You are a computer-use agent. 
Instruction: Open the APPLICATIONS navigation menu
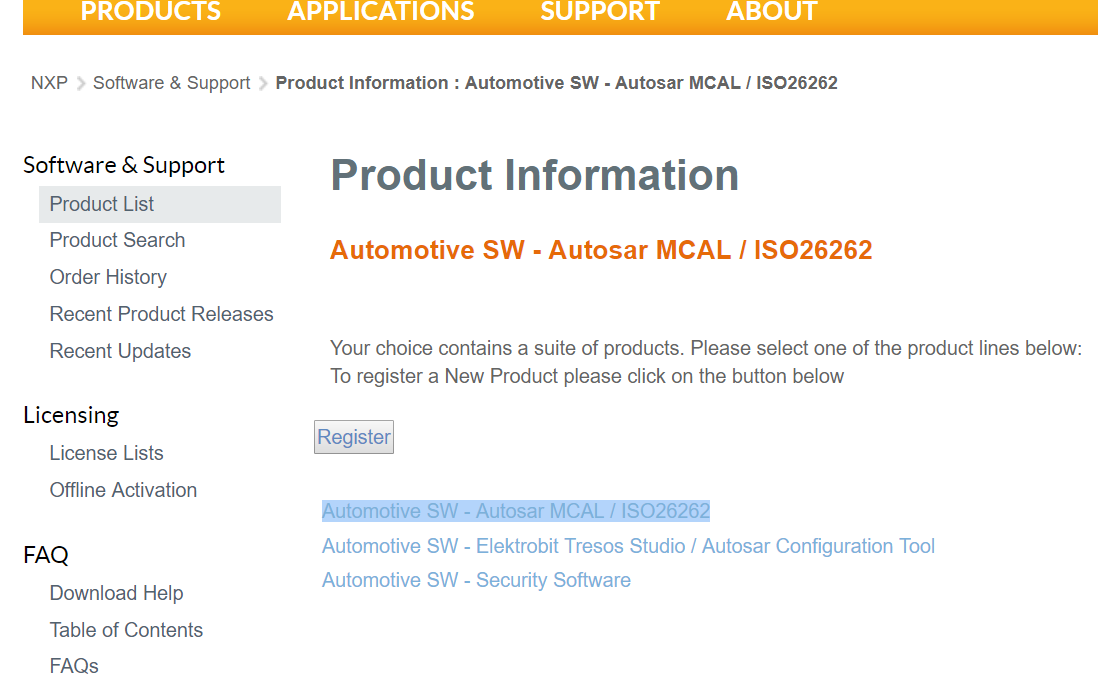[x=380, y=11]
